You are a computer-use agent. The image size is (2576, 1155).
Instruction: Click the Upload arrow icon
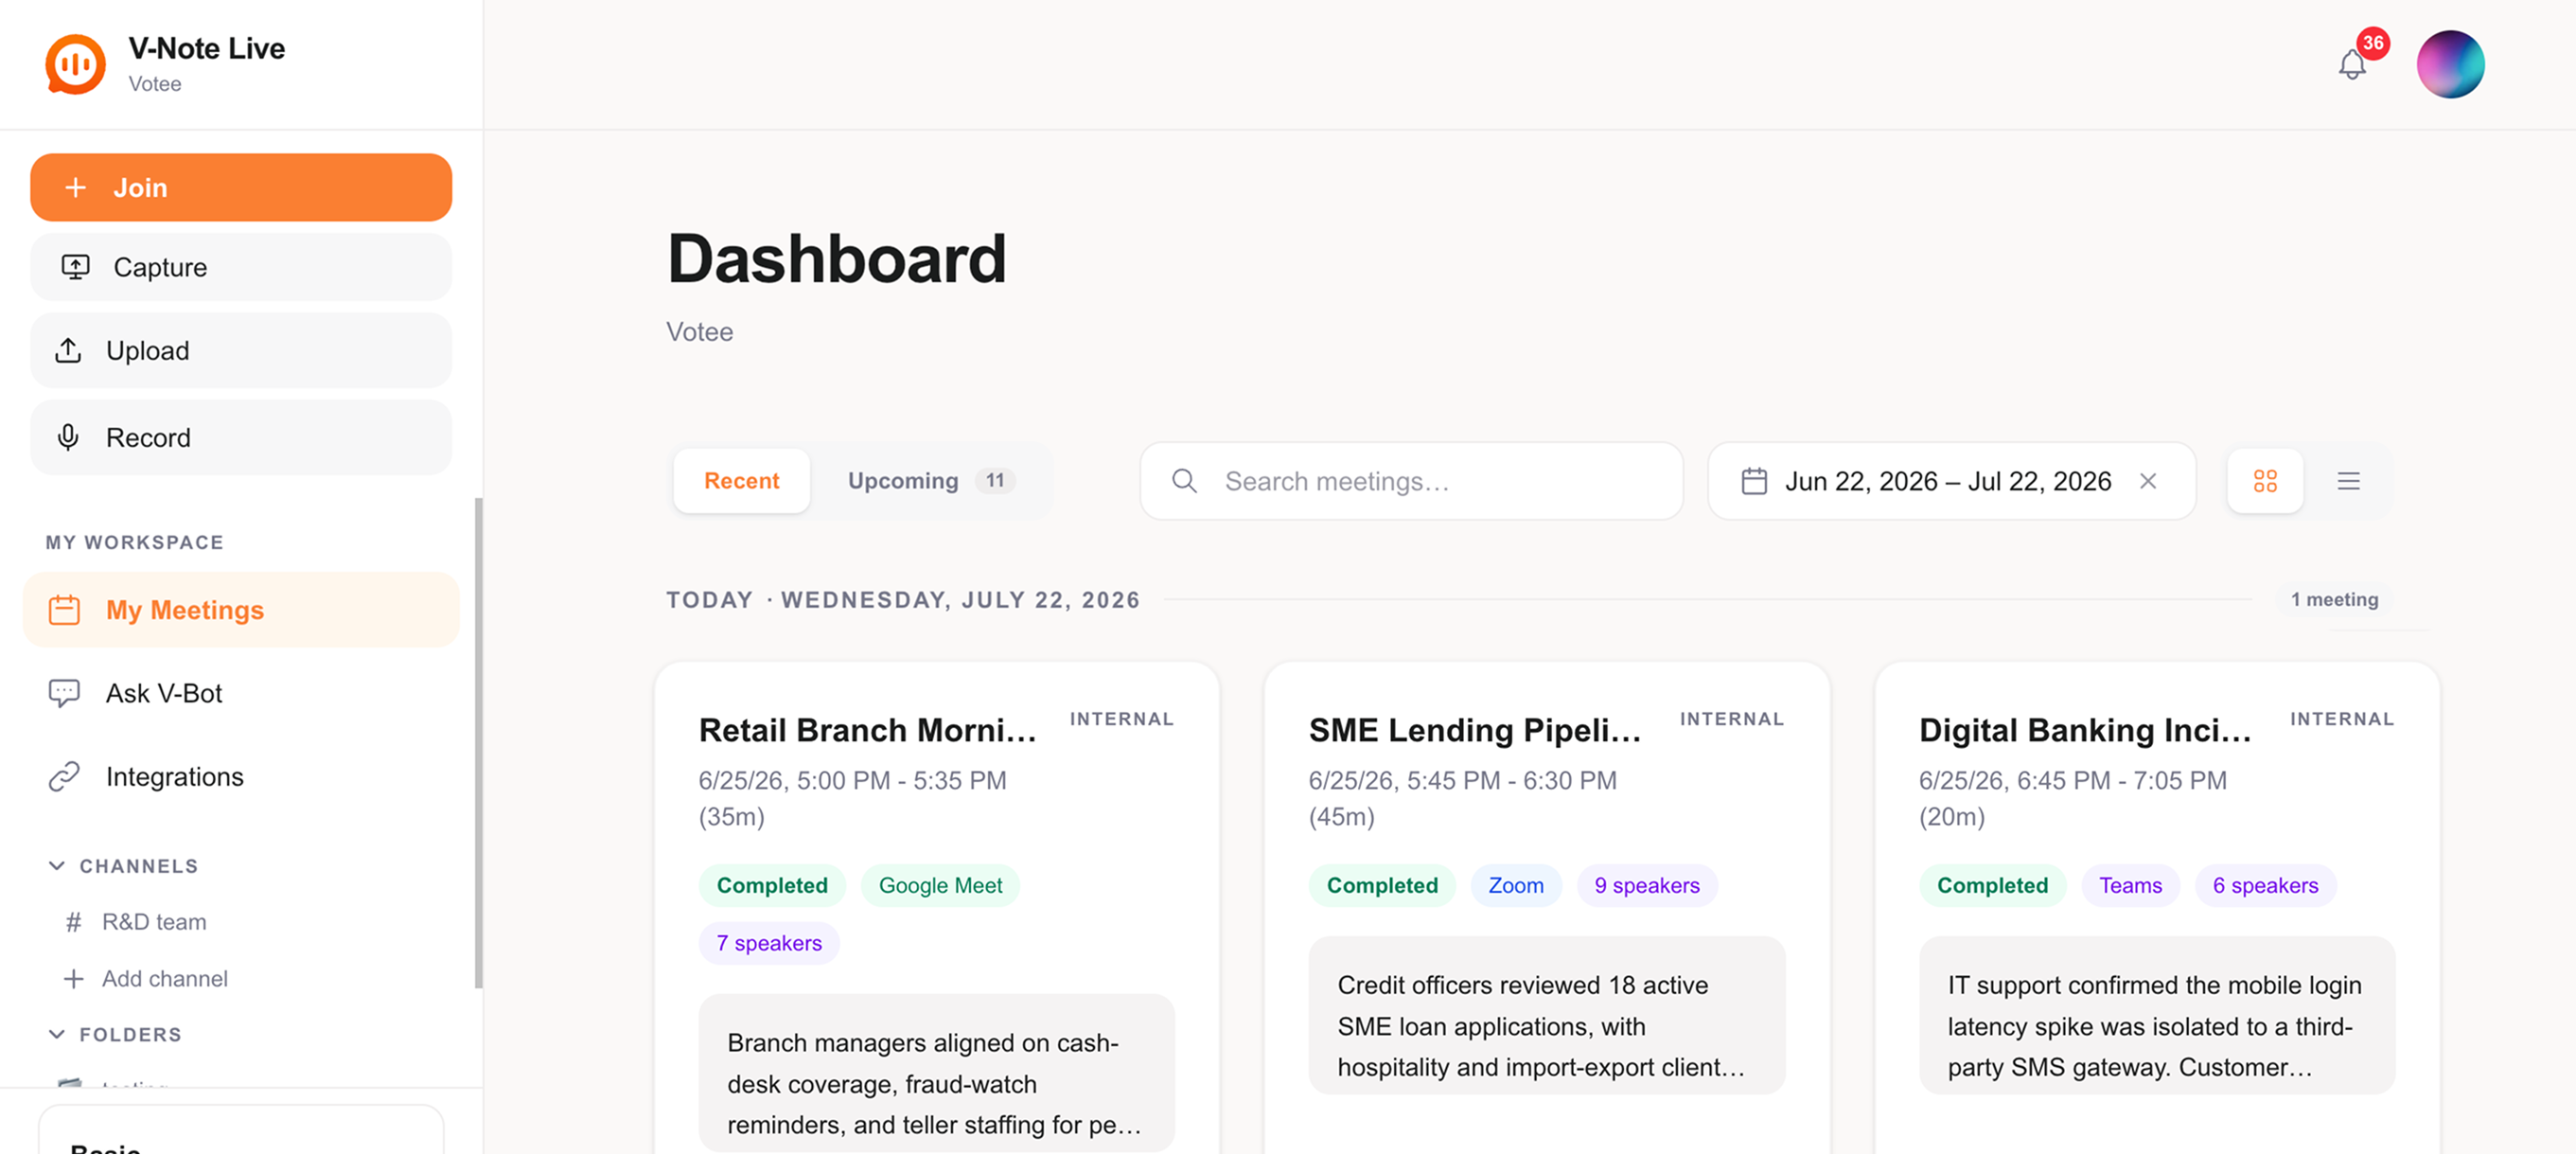[x=68, y=351]
